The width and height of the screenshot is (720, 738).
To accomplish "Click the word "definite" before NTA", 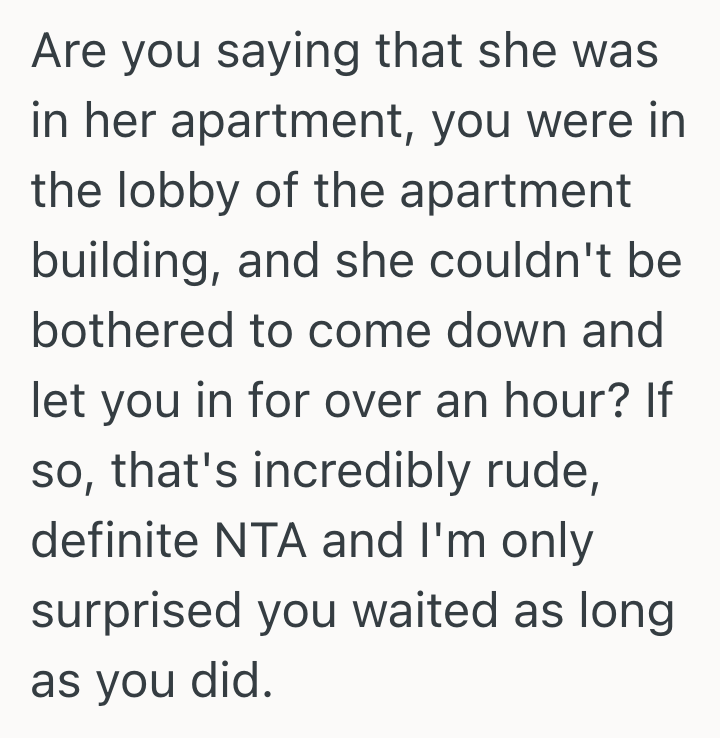I will click(x=117, y=541).
